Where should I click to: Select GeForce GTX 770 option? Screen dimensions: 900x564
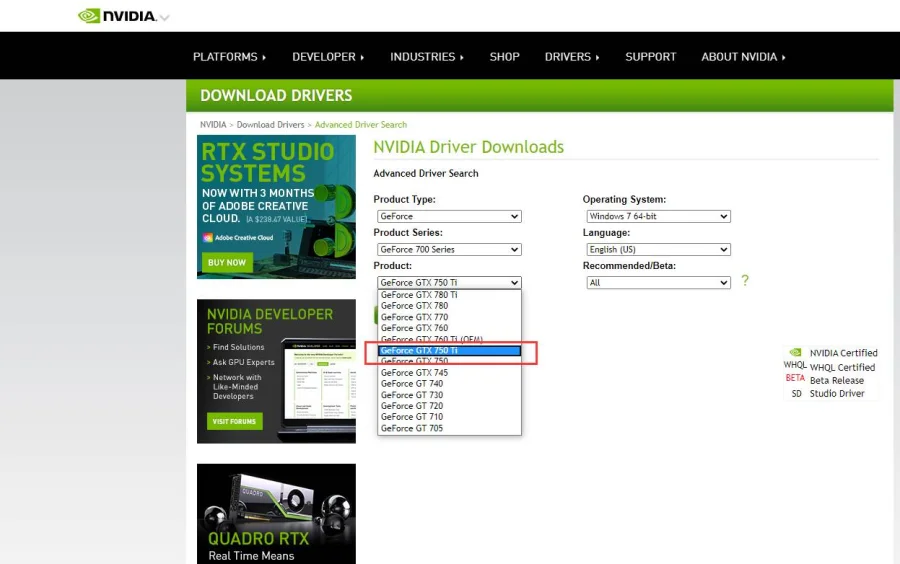(449, 317)
